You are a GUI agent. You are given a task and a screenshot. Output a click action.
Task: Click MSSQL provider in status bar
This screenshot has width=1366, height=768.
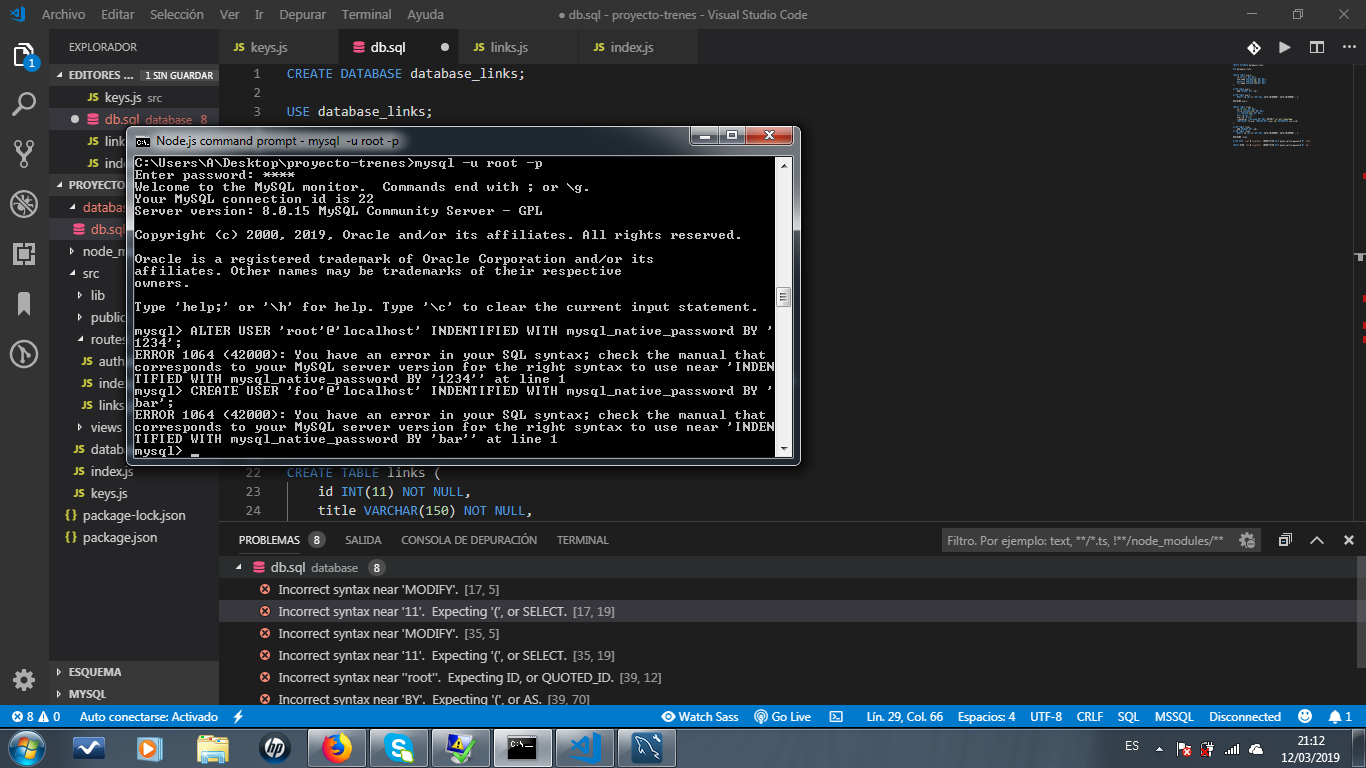[1174, 717]
